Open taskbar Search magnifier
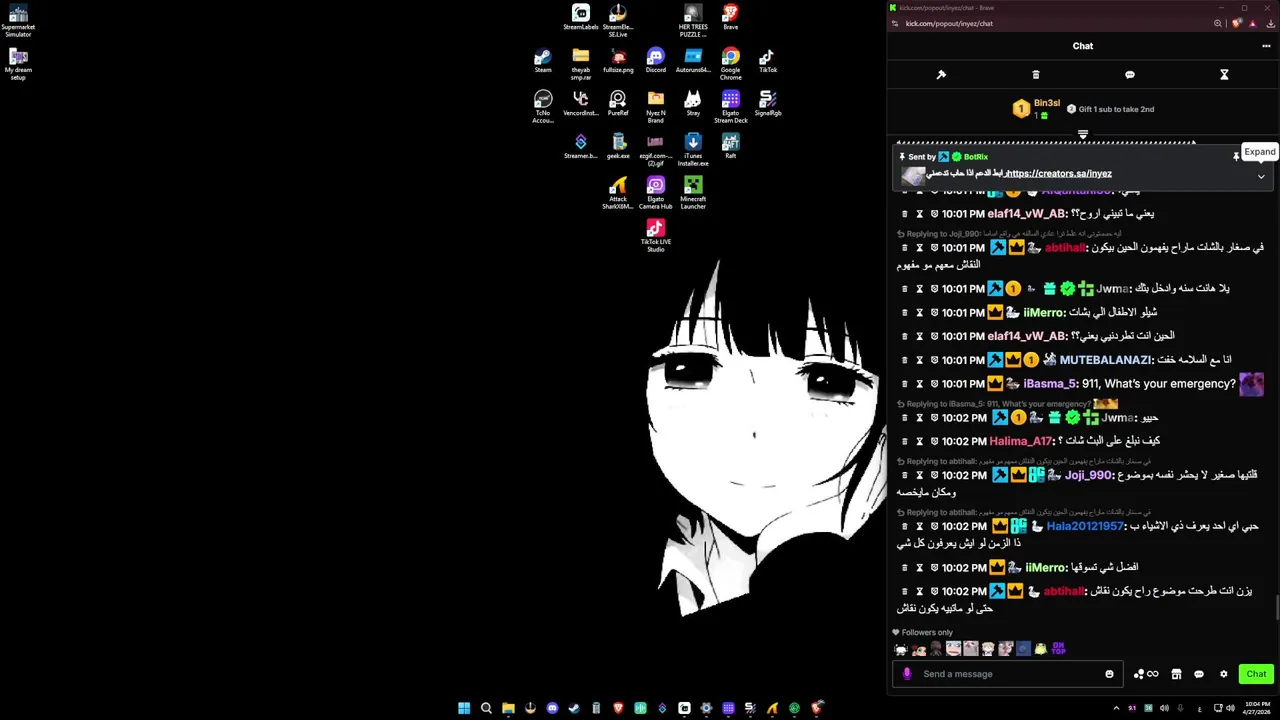The image size is (1280, 720). click(x=486, y=708)
